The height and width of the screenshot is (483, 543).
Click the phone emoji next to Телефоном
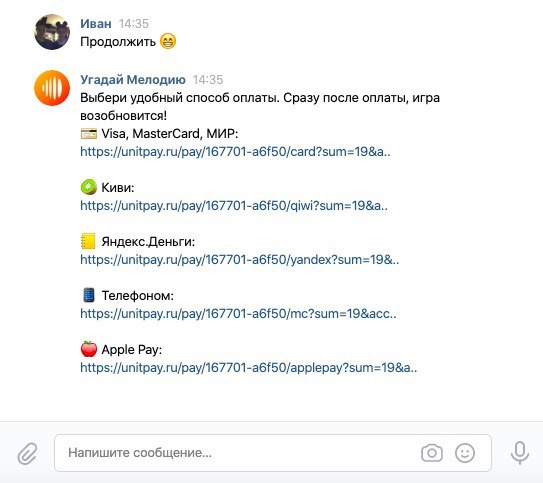coord(89,295)
